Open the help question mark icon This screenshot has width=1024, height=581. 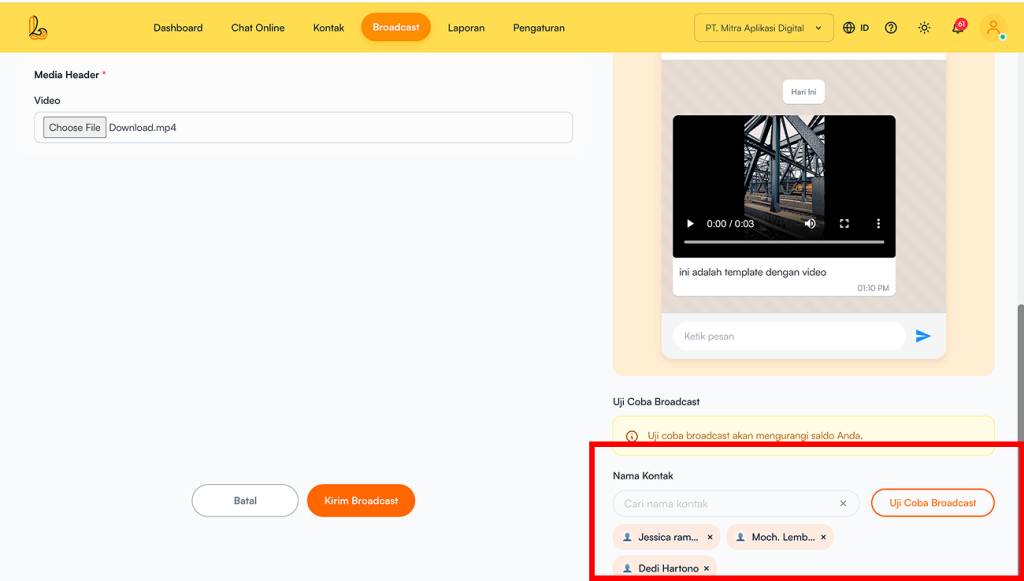tap(891, 28)
